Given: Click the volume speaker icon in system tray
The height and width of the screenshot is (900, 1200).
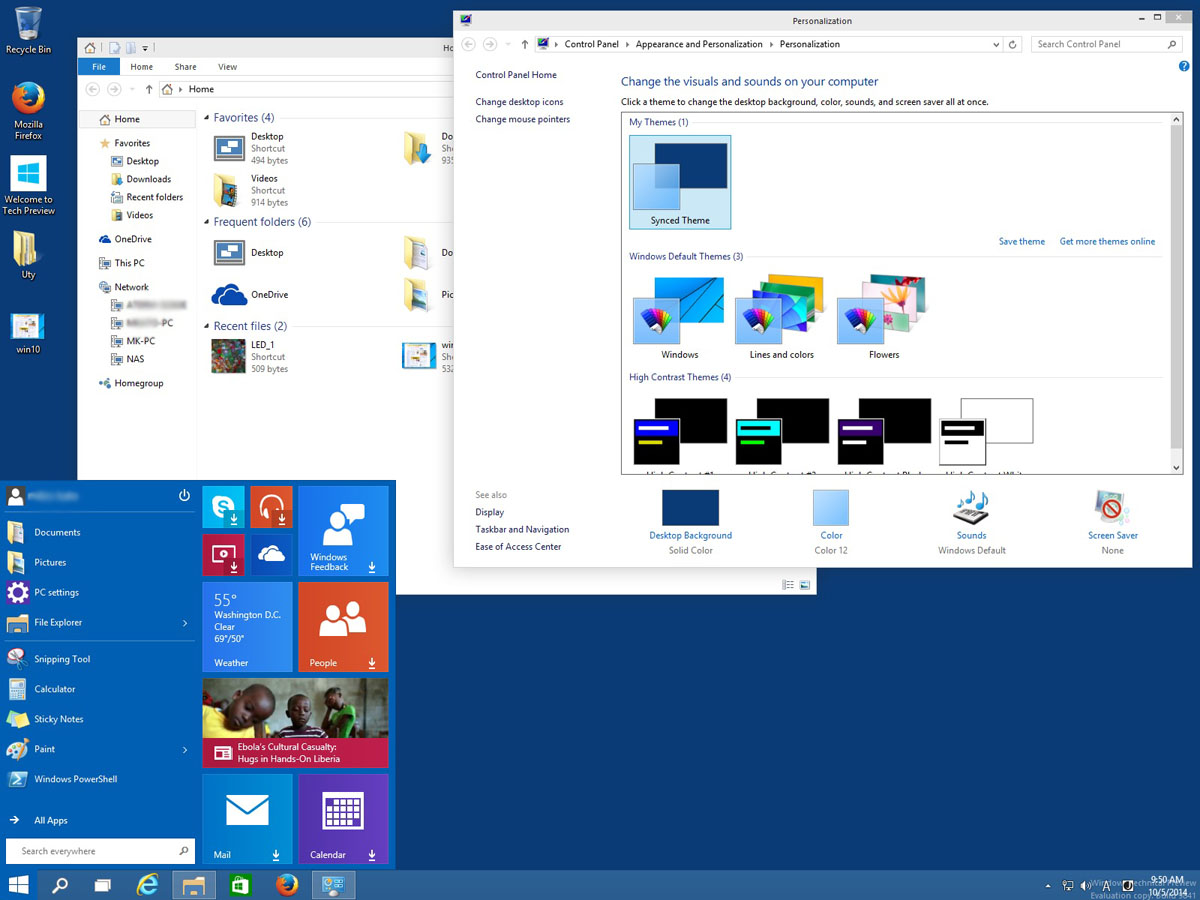Looking at the screenshot, I should pyautogui.click(x=1086, y=886).
